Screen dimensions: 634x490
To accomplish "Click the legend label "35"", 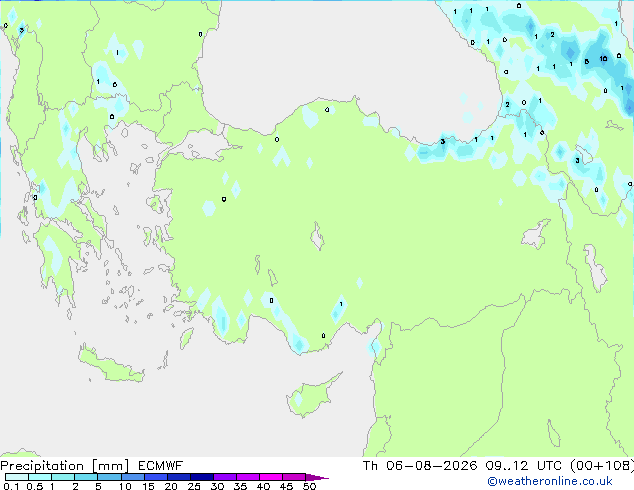I will point(240,486).
